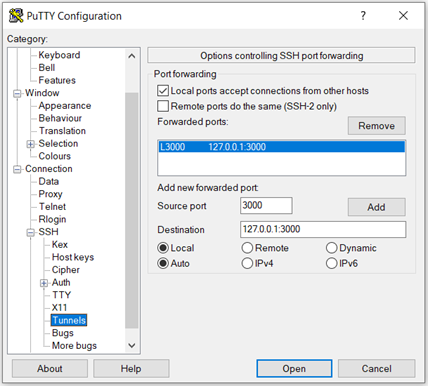Click the question mark help icon
The width and height of the screenshot is (428, 386).
(x=363, y=15)
